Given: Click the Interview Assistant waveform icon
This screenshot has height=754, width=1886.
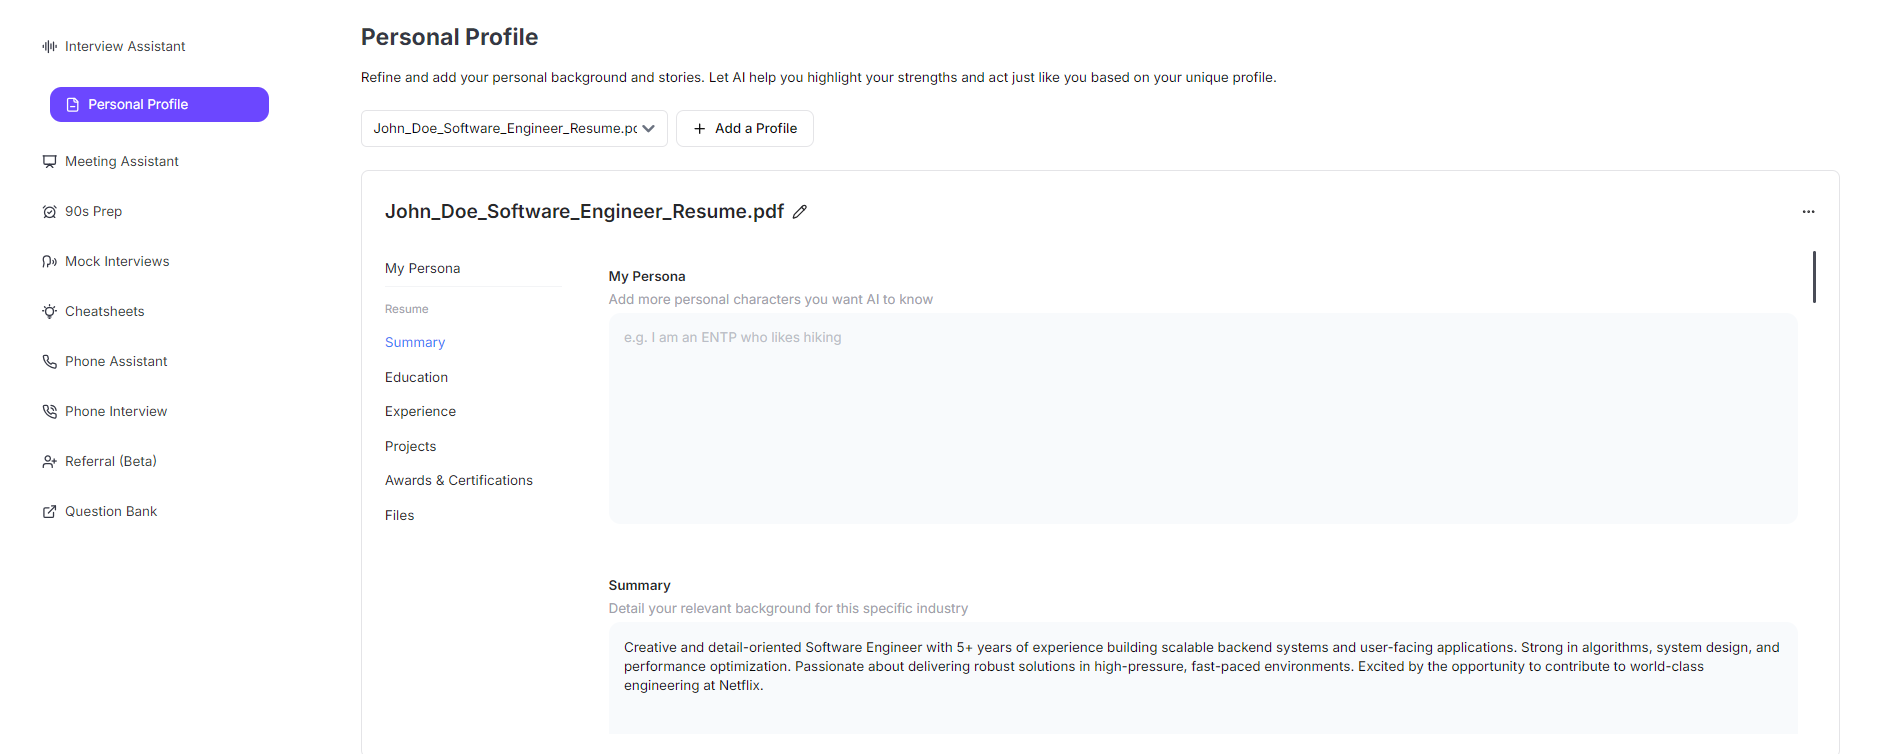Looking at the screenshot, I should click(x=49, y=46).
